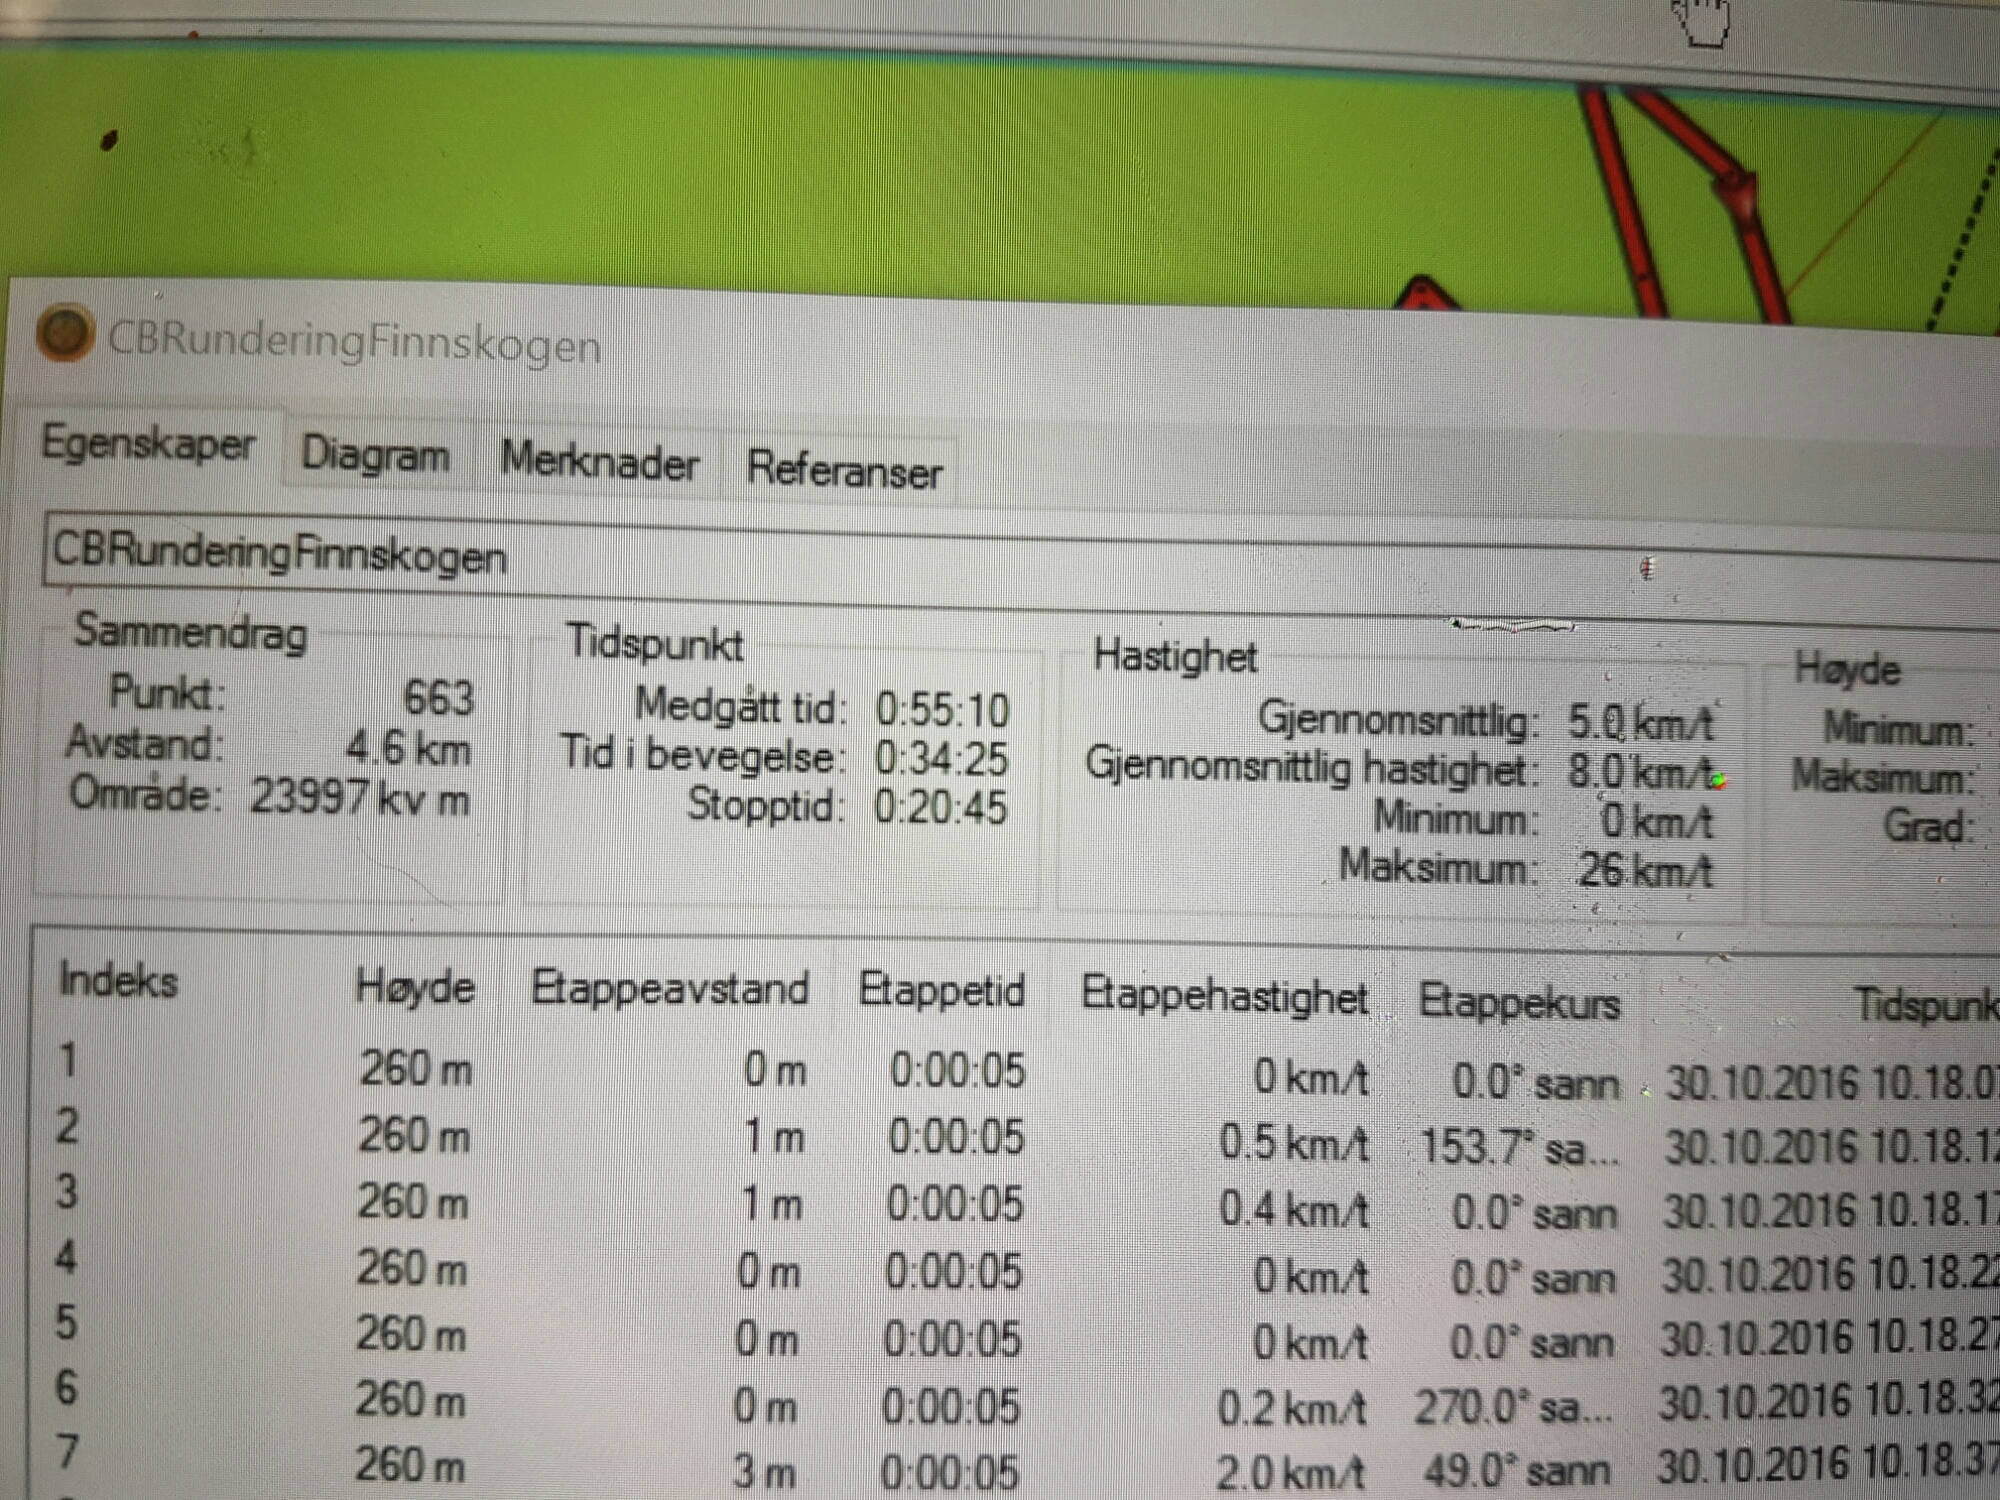Sort table by Høyde column header
The width and height of the screenshot is (2000, 1500).
tap(414, 988)
